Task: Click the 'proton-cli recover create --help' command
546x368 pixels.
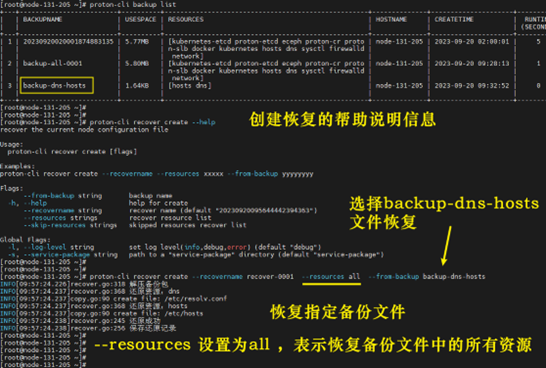Action: pyautogui.click(x=152, y=122)
